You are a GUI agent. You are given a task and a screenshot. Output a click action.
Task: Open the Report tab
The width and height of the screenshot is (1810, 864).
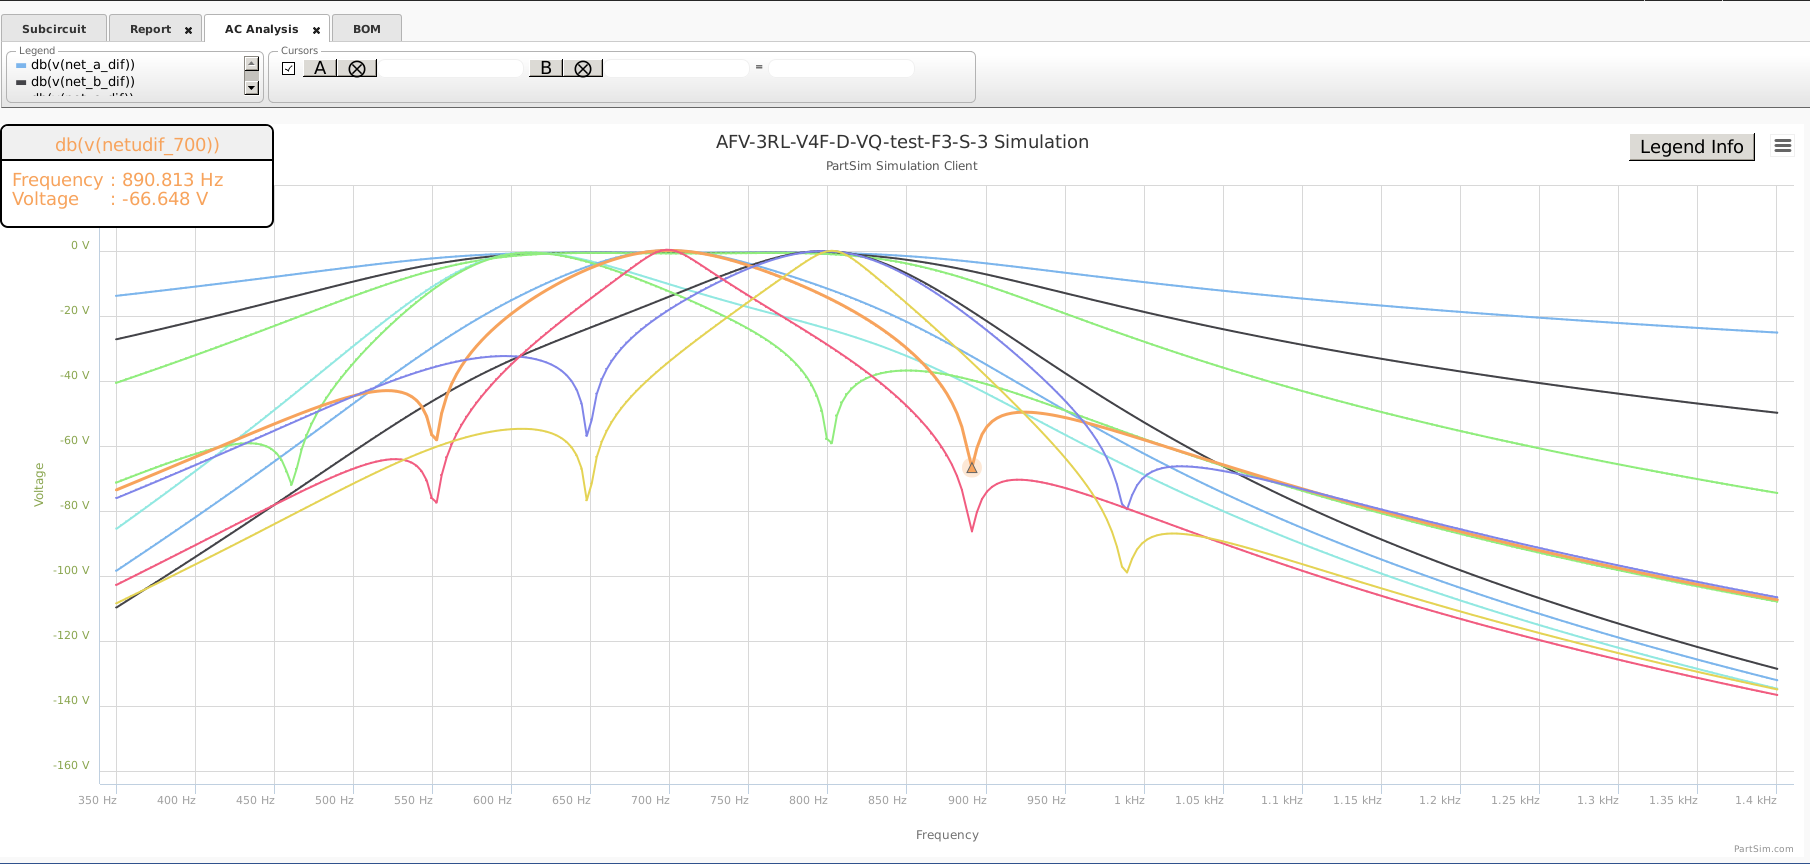tap(150, 29)
